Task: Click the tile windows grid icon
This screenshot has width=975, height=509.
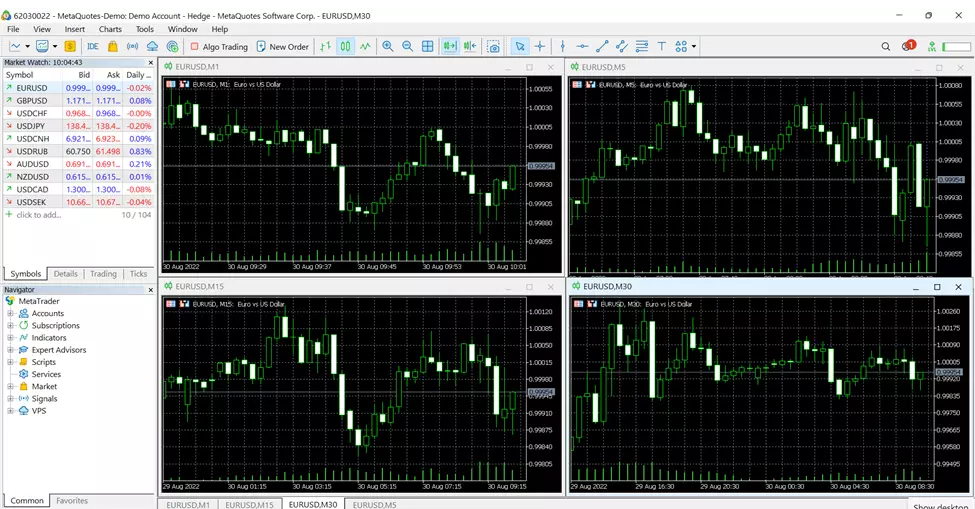Action: click(428, 46)
